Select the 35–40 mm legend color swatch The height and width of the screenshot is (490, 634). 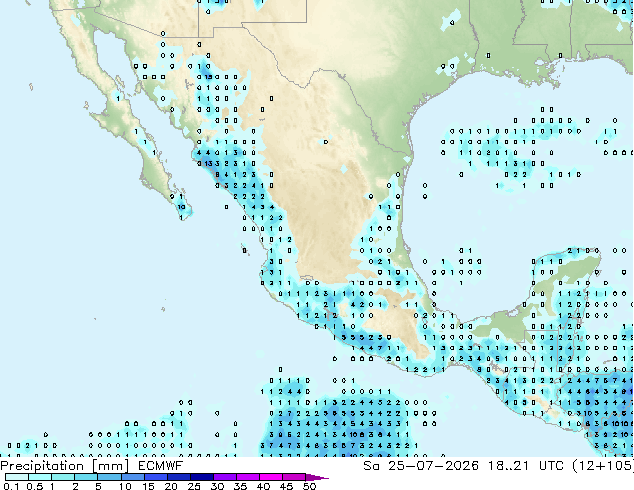click(247, 477)
